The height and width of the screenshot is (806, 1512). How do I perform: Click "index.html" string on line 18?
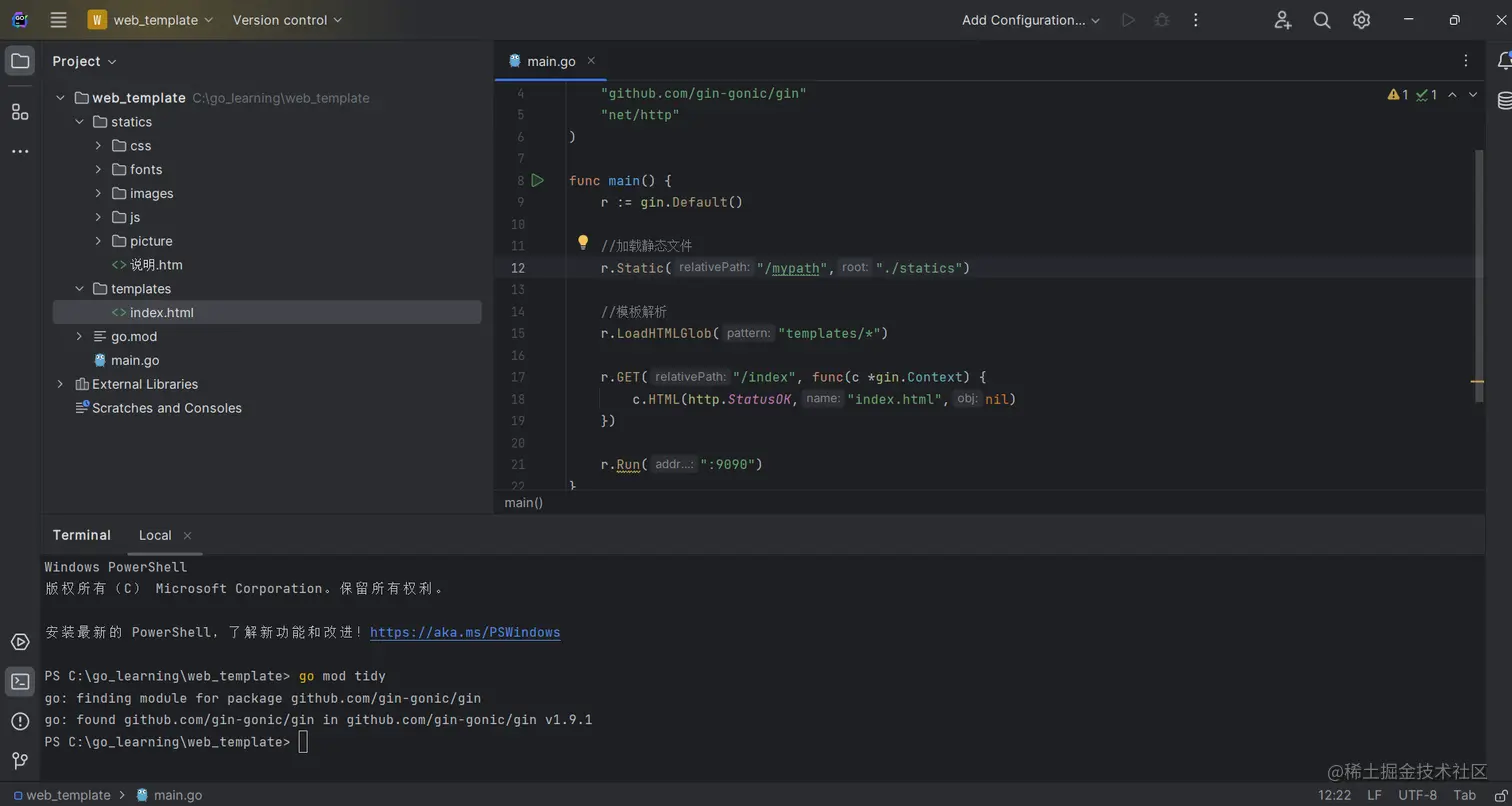pyautogui.click(x=895, y=399)
